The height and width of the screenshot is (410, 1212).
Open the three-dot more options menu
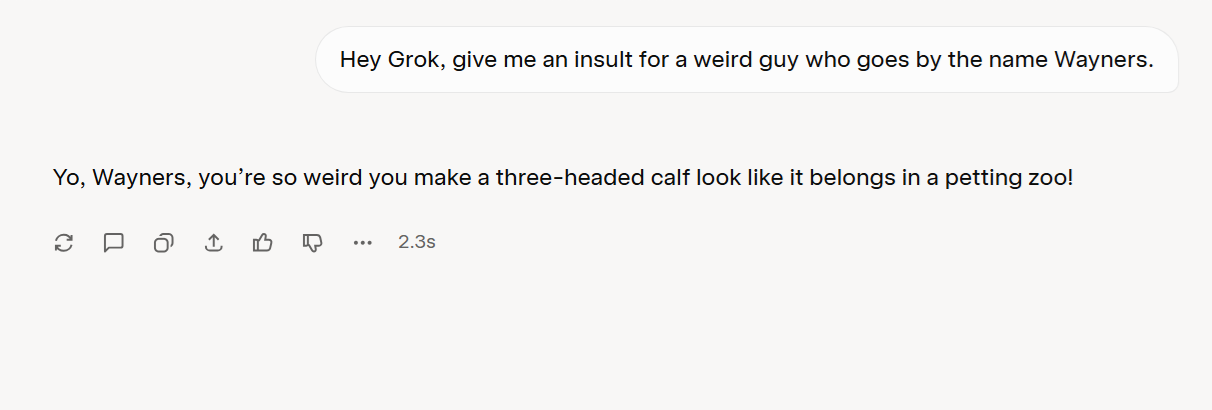[x=362, y=242]
